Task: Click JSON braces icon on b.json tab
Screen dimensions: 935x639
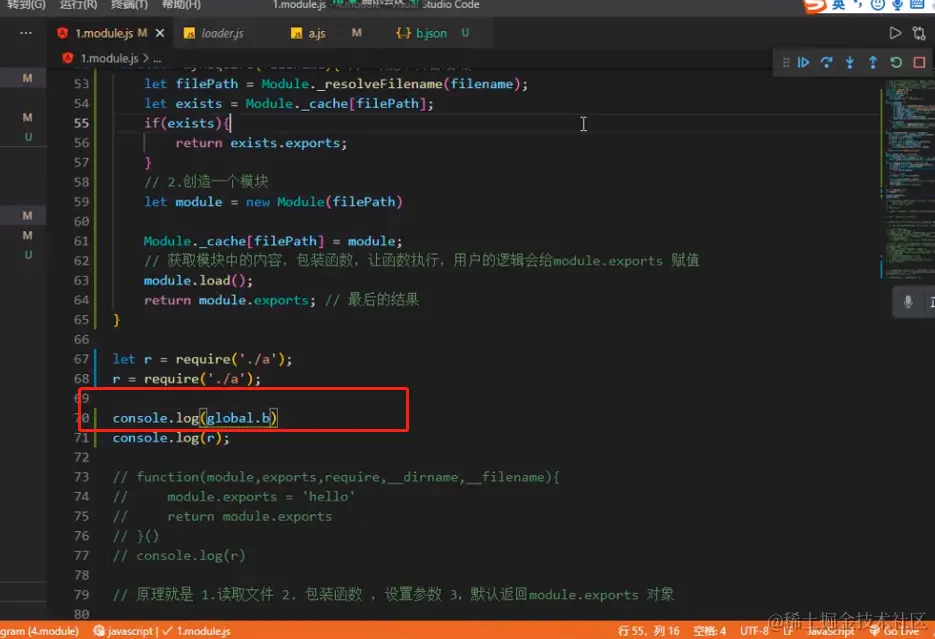Action: click(404, 33)
